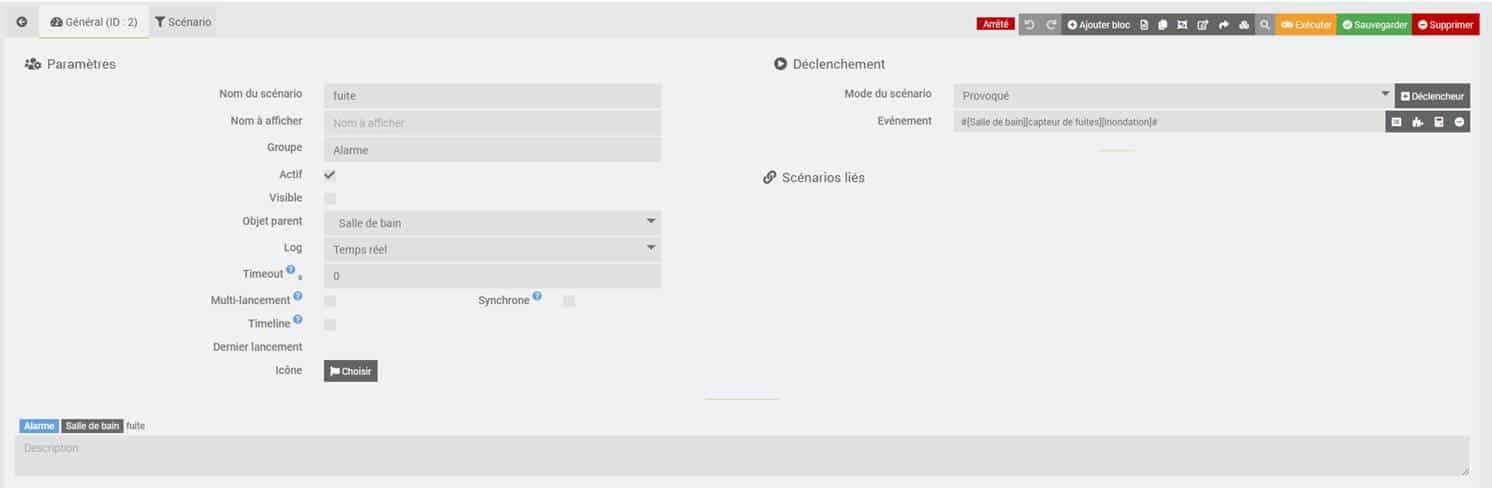This screenshot has height=488, width=1492.
Task: Click the undo icon in toolbar
Action: [1030, 24]
